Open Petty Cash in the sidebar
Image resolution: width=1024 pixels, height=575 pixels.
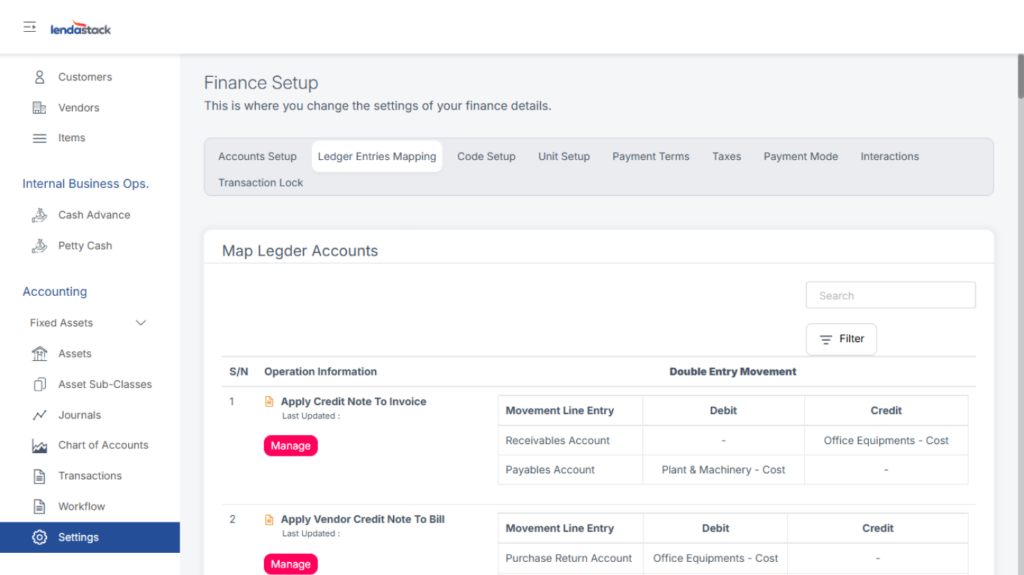[x=85, y=246]
